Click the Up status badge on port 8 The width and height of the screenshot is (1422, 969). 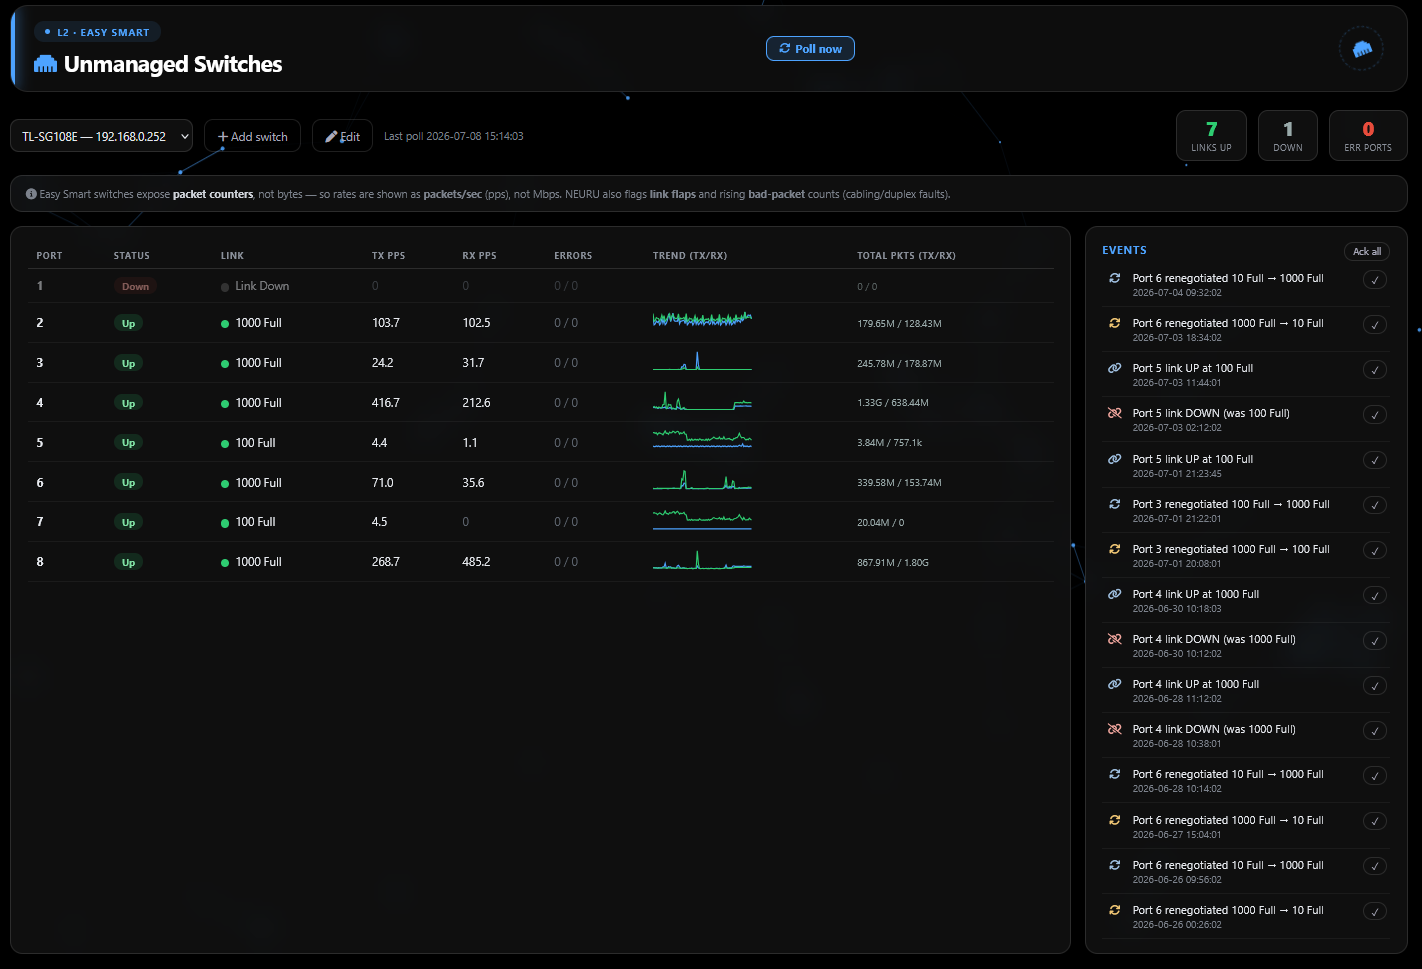[x=128, y=563]
